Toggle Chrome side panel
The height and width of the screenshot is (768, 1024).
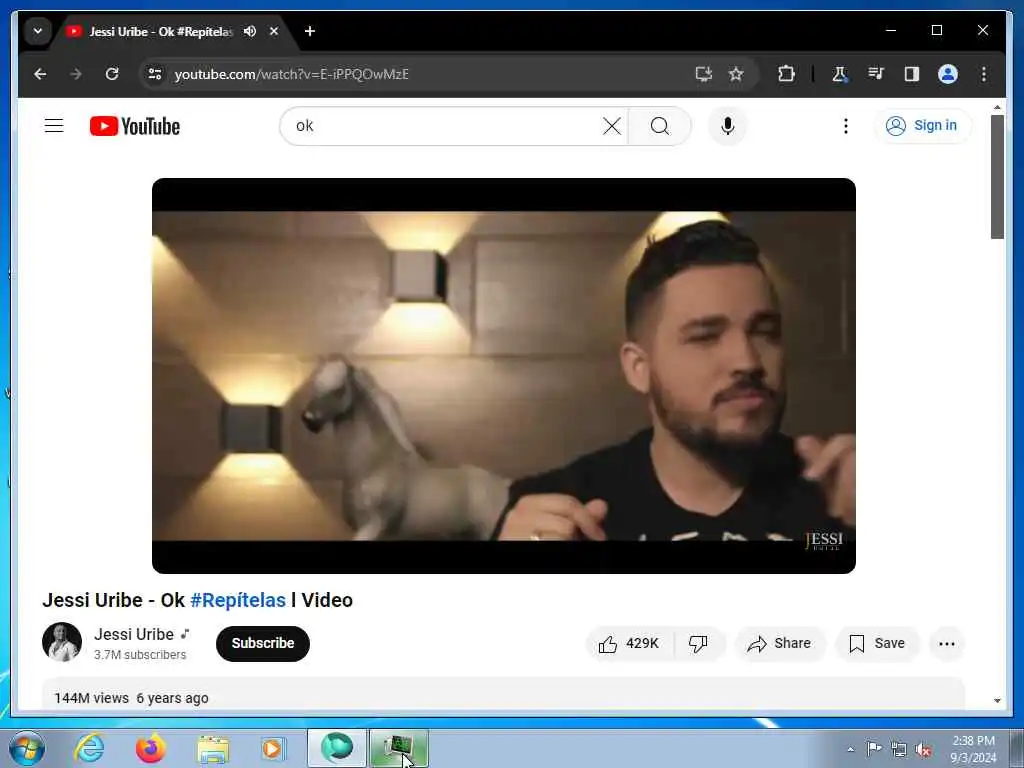coord(912,74)
